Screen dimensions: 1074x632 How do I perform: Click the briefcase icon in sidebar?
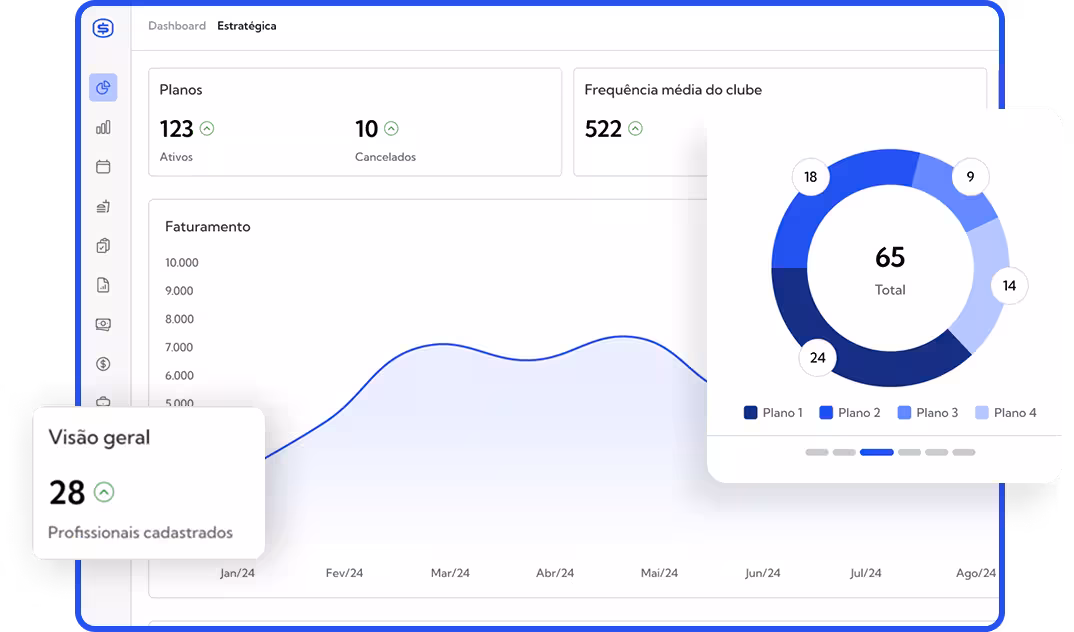click(103, 402)
